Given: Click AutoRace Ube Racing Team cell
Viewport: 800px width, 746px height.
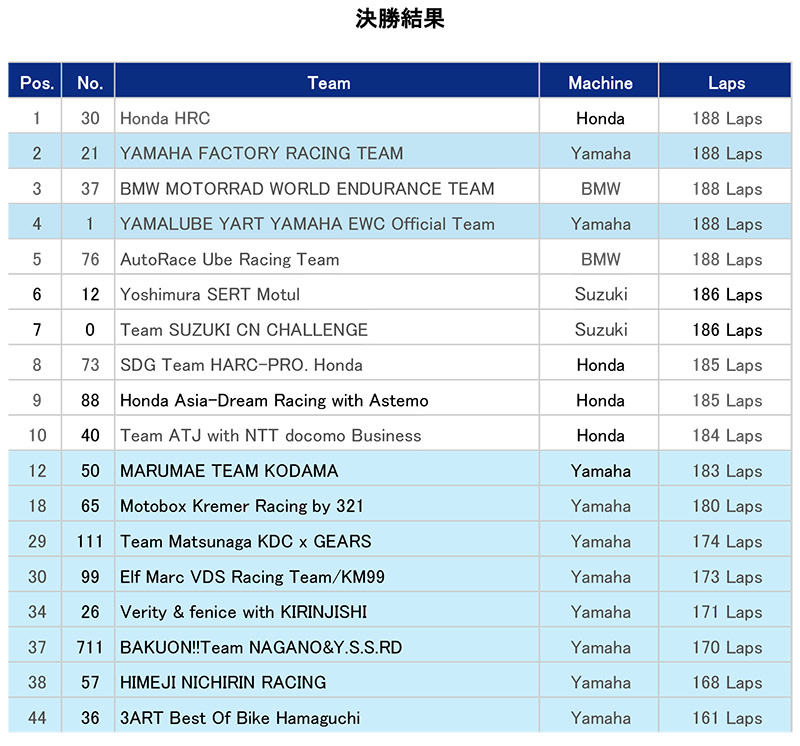Looking at the screenshot, I should [x=327, y=259].
